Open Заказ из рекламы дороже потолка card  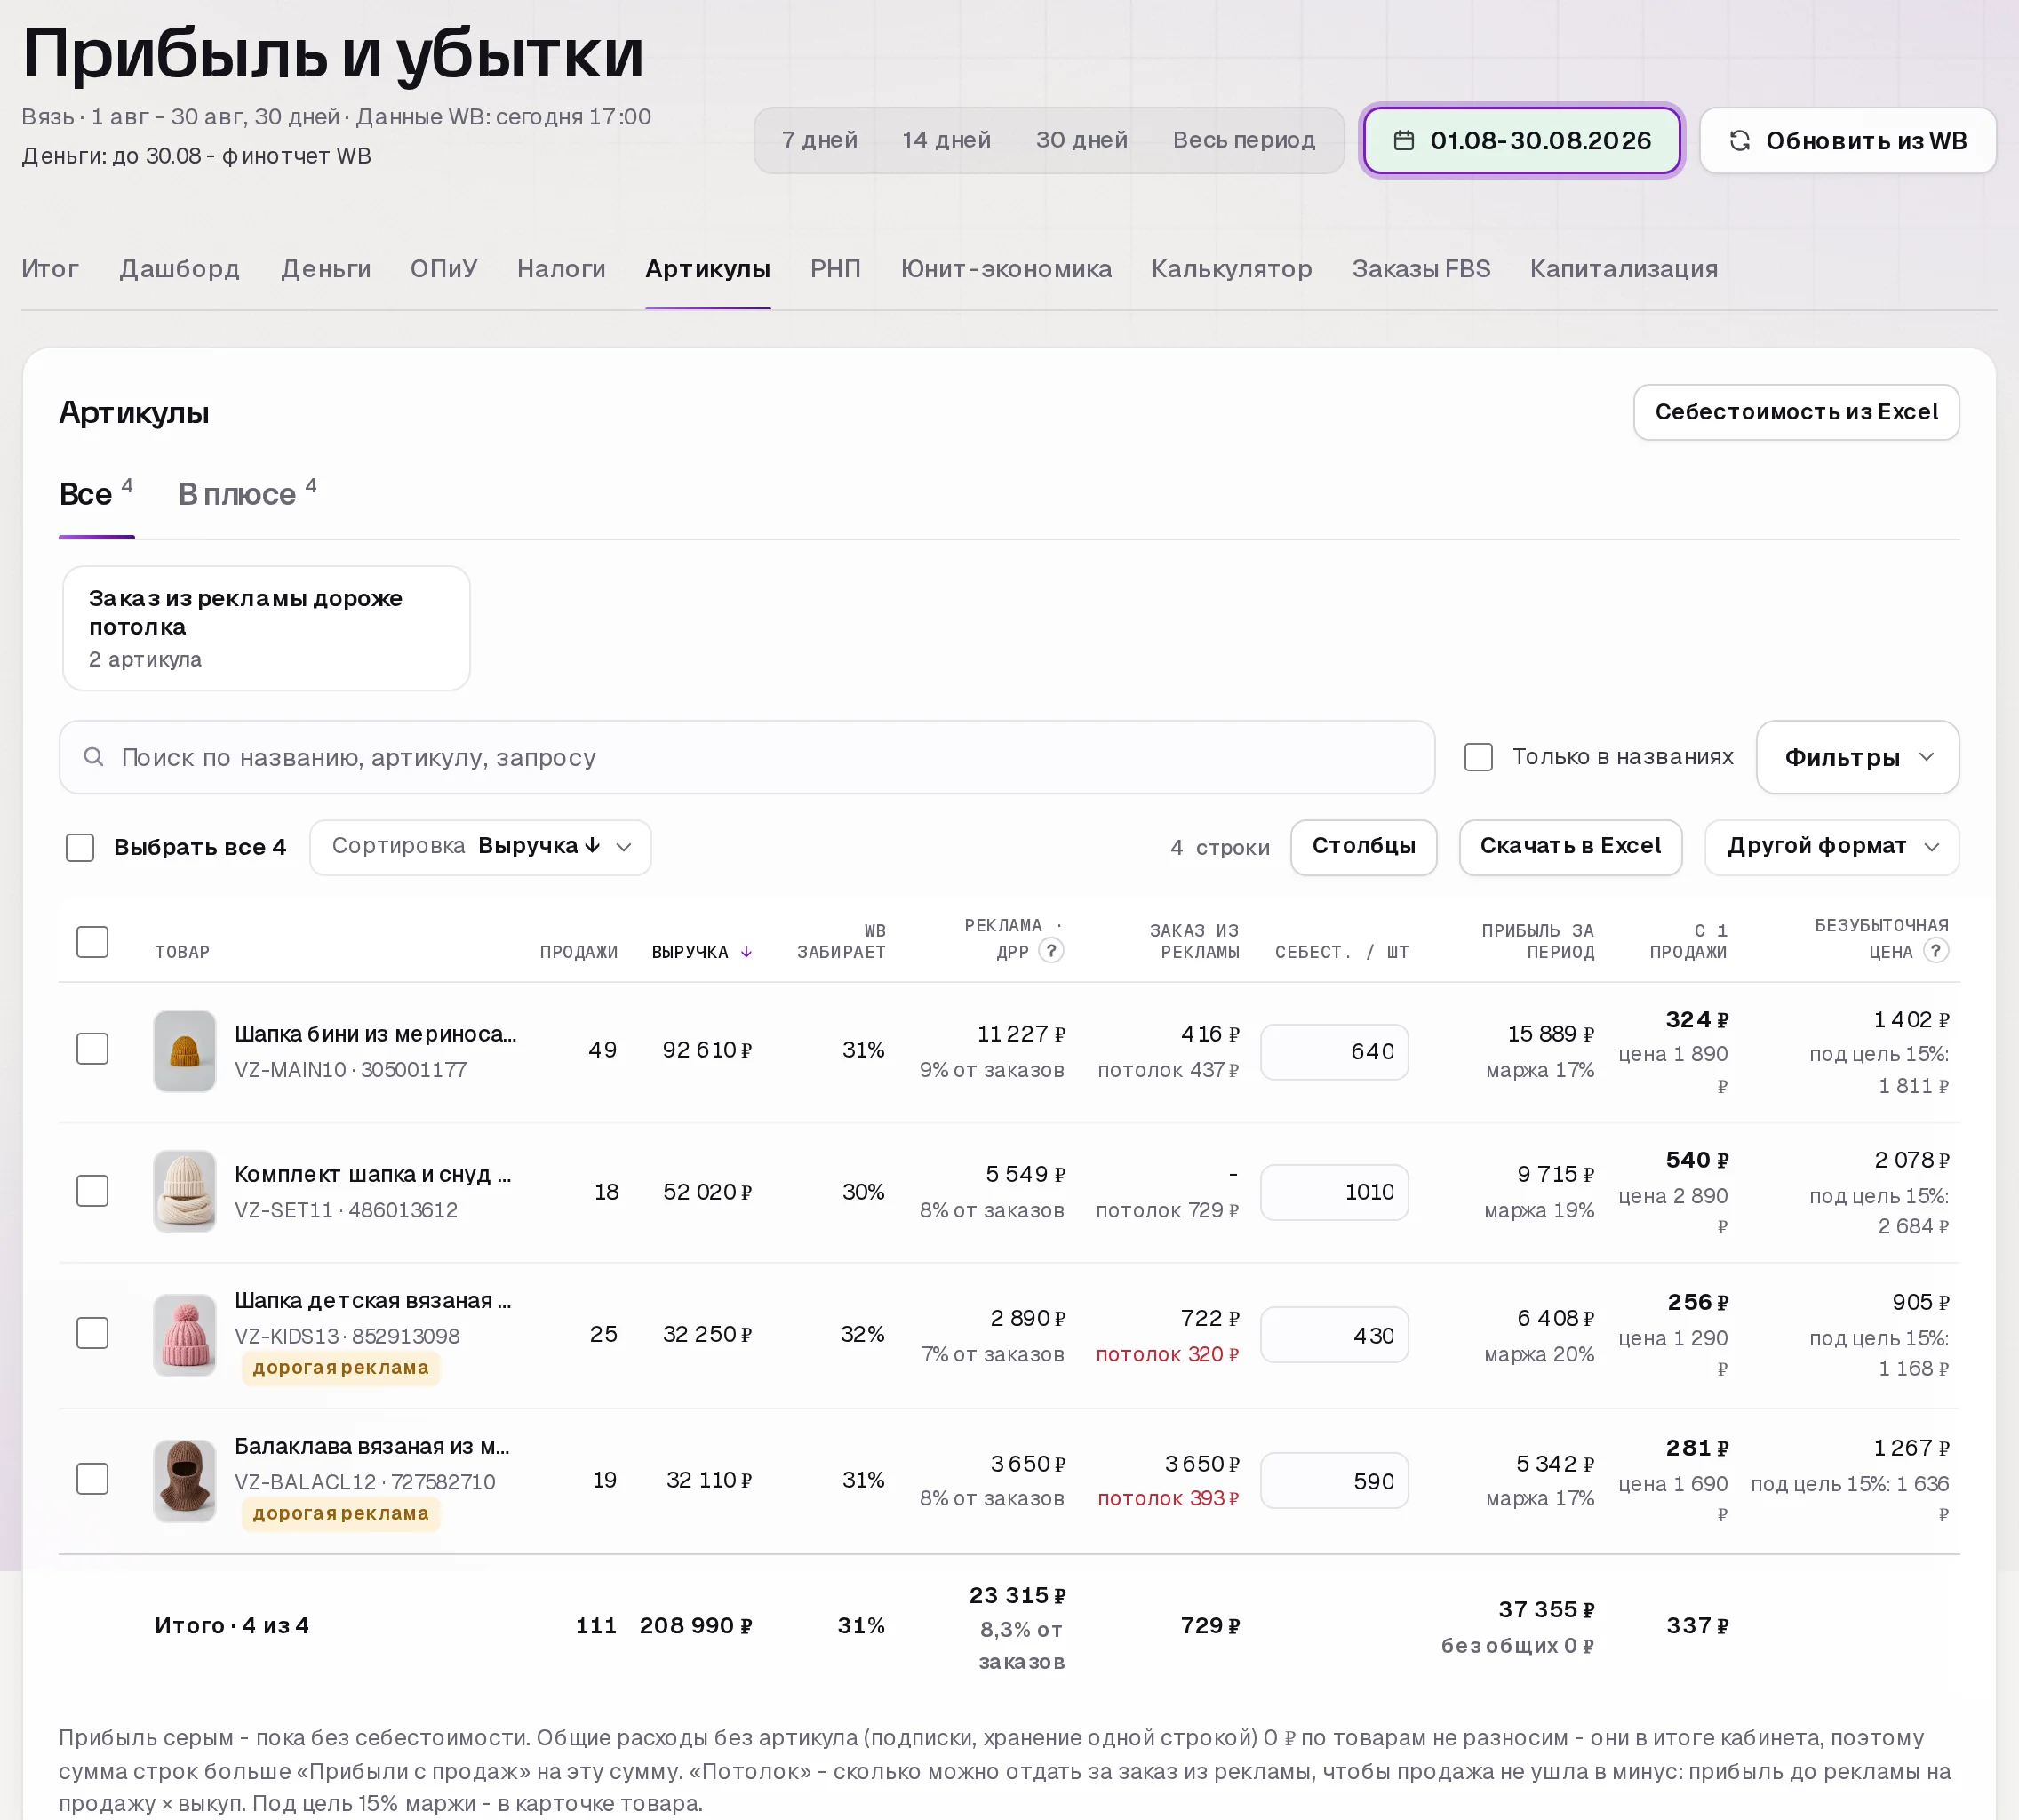pos(266,628)
